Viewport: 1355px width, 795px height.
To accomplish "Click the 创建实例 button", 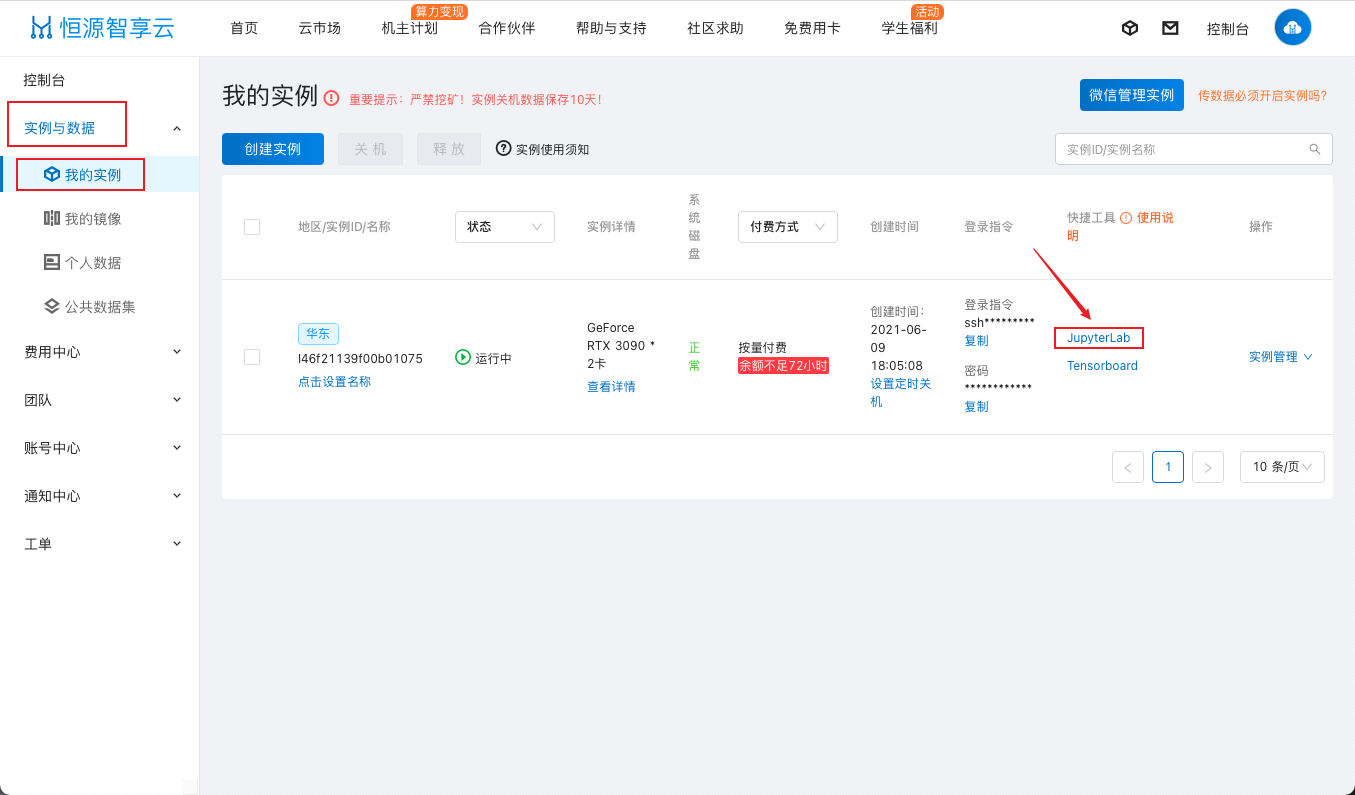I will point(272,148).
